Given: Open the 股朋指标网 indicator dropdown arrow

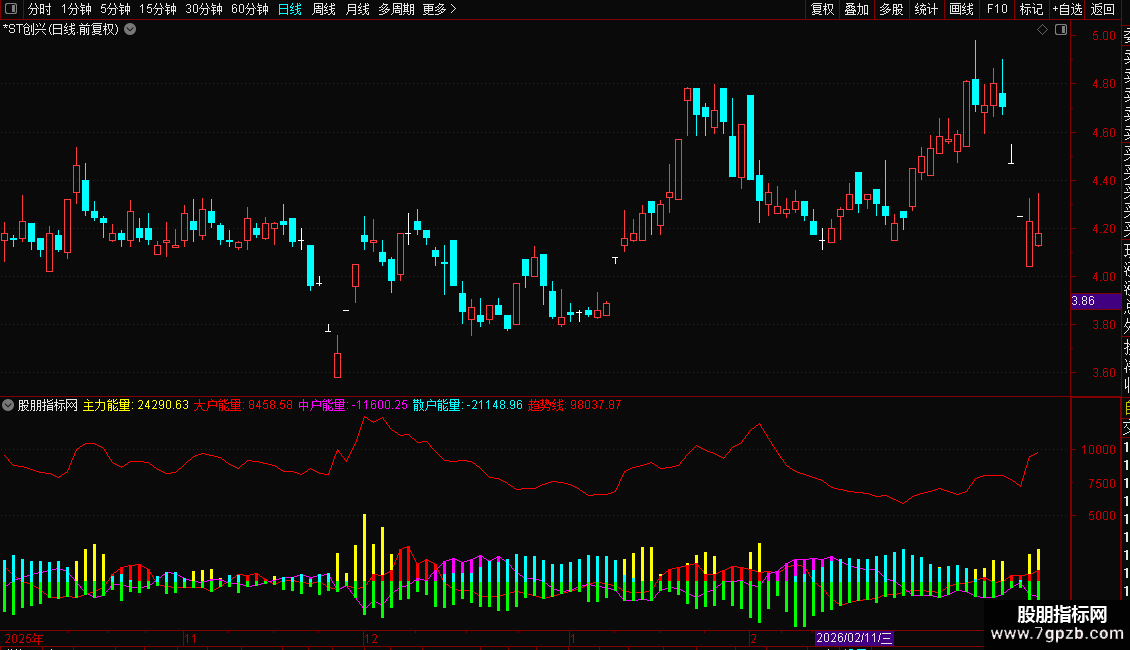Looking at the screenshot, I should (8, 405).
